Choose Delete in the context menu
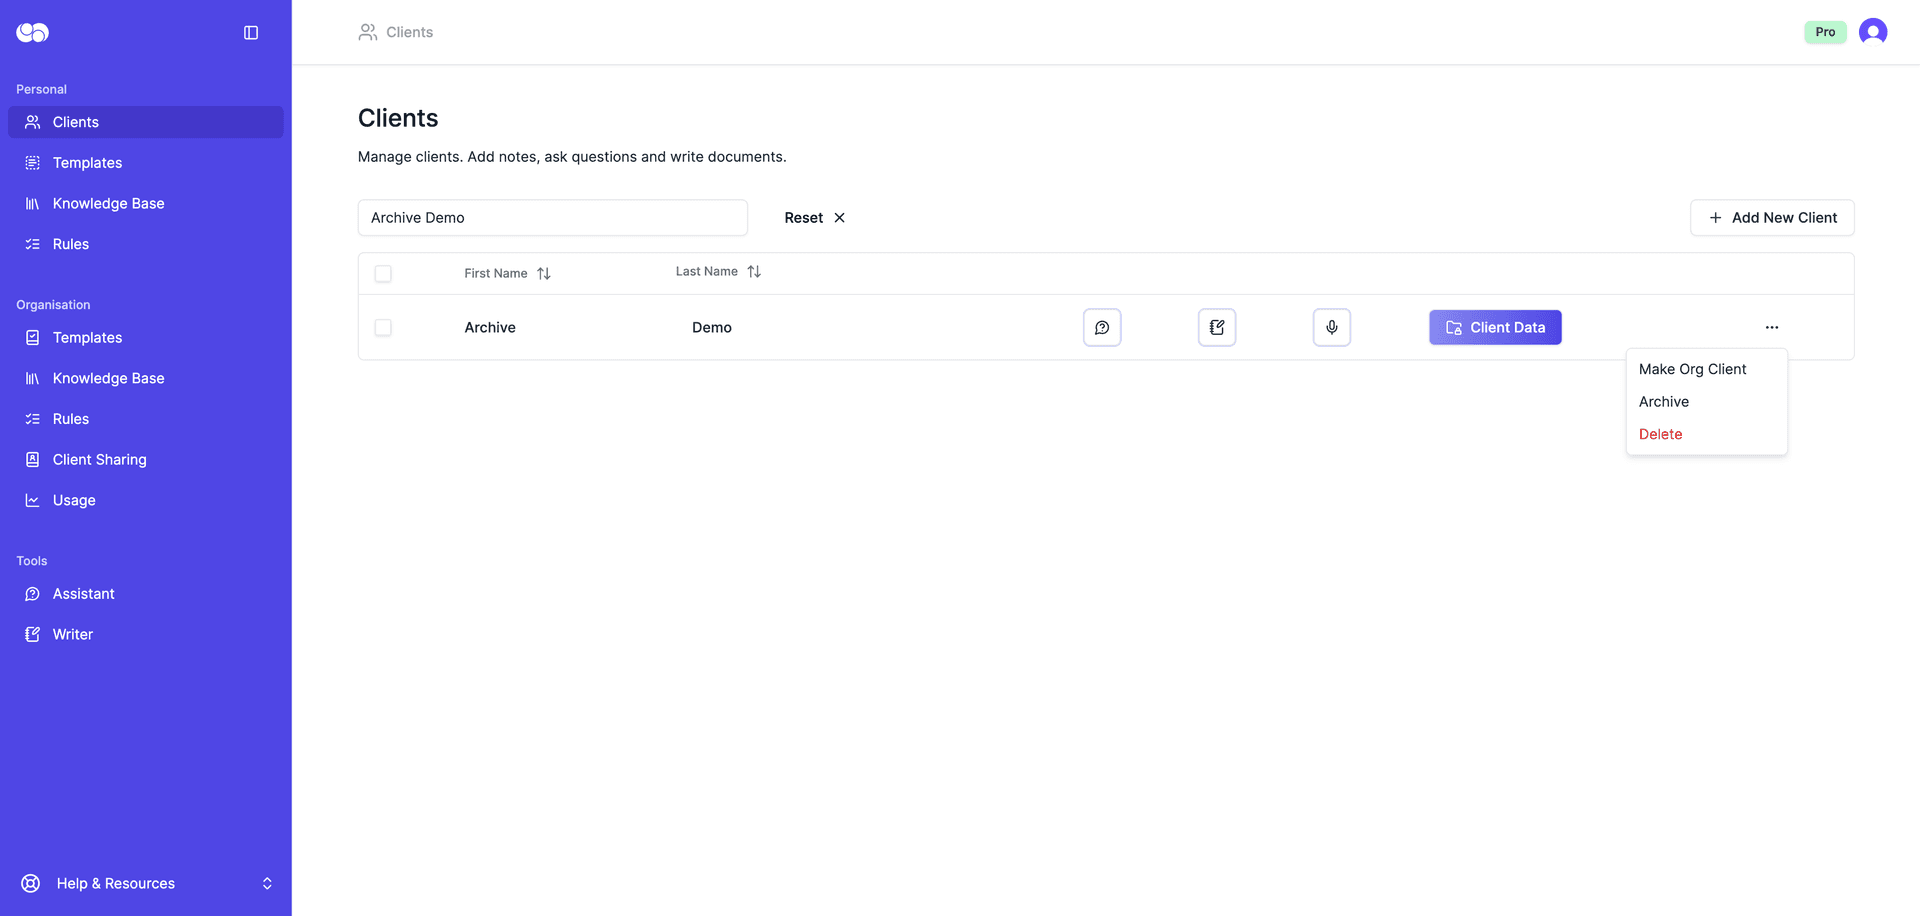The height and width of the screenshot is (916, 1920). click(x=1661, y=434)
